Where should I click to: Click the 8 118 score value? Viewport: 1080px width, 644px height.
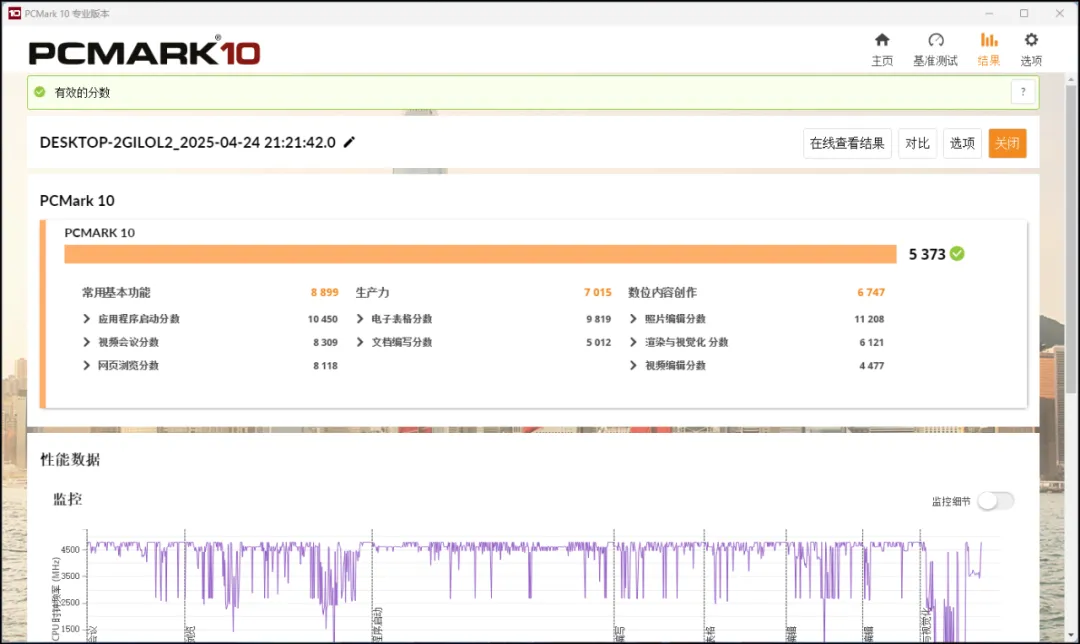click(325, 366)
